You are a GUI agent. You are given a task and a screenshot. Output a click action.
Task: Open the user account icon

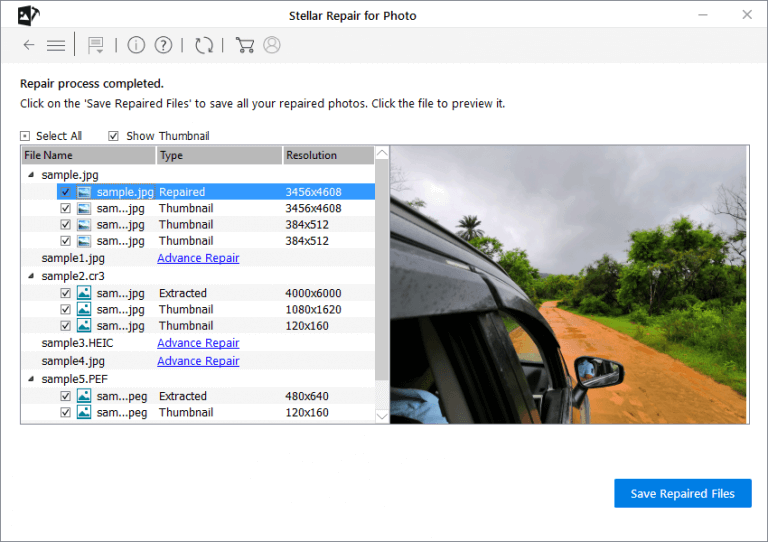pos(271,45)
